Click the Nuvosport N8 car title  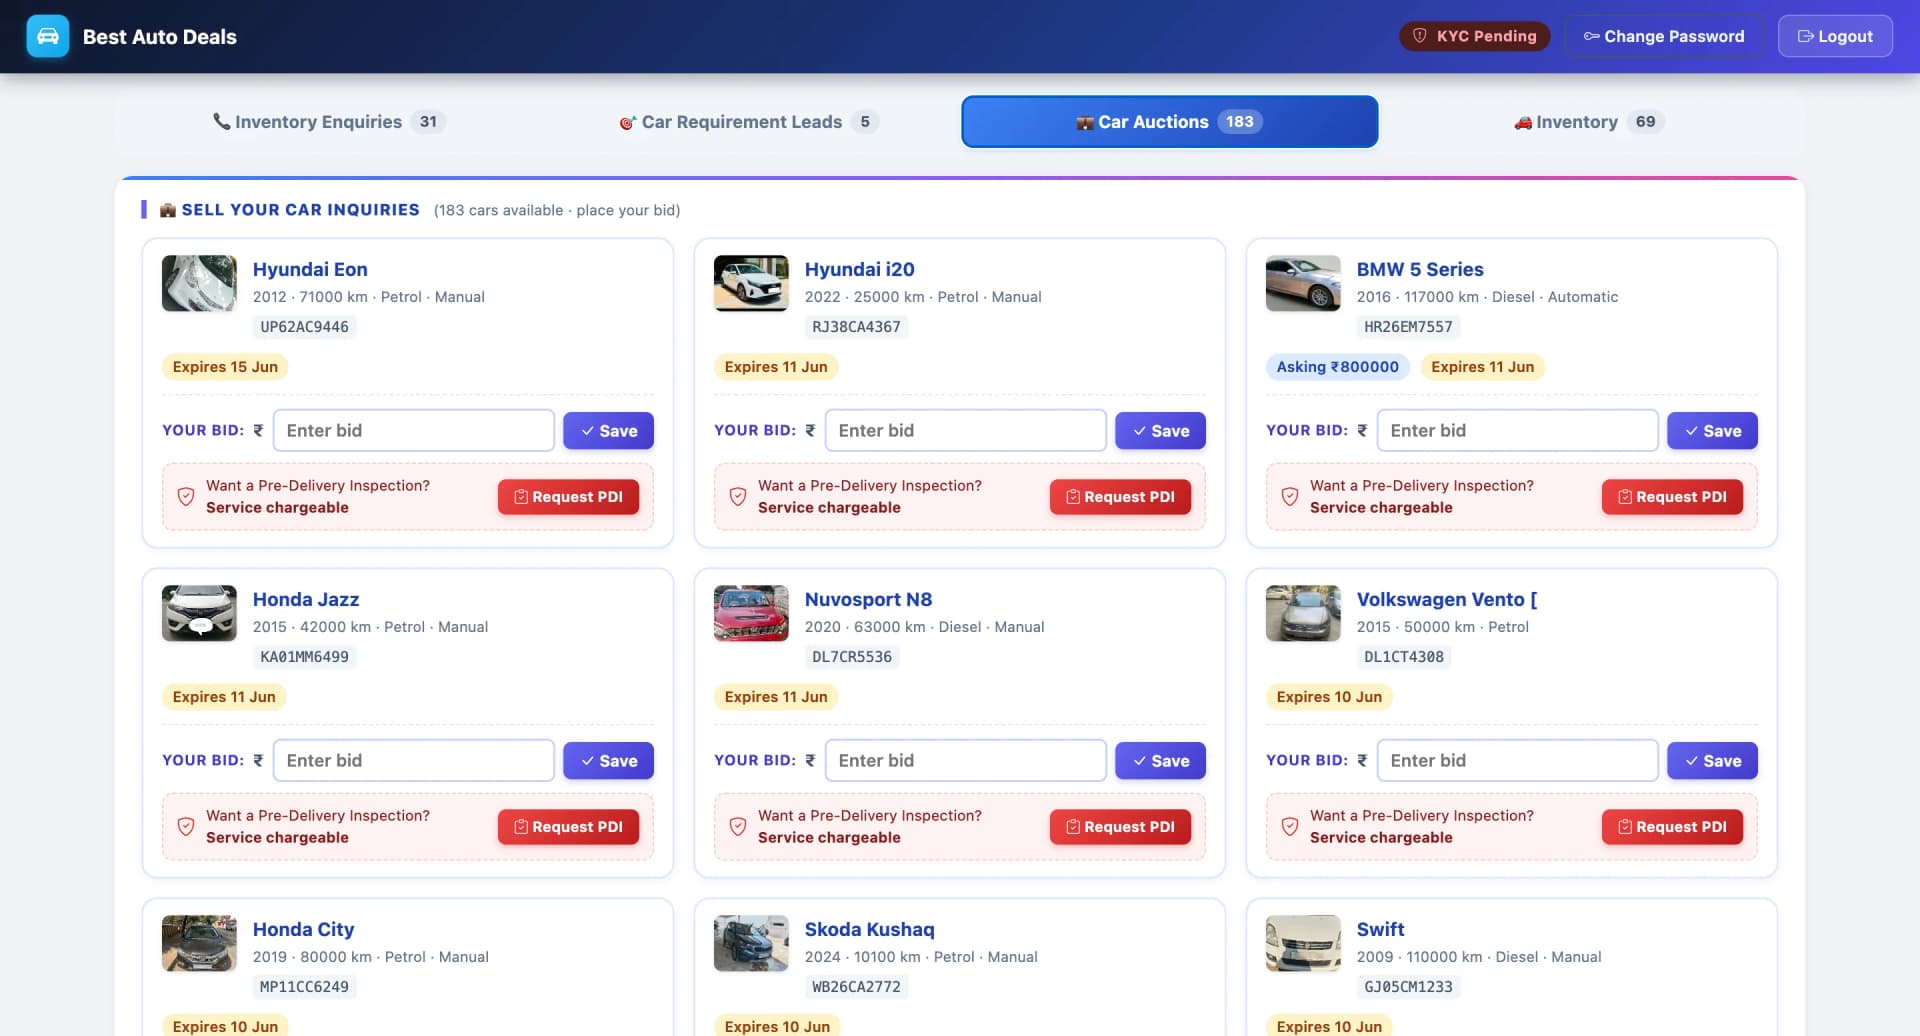coord(868,599)
